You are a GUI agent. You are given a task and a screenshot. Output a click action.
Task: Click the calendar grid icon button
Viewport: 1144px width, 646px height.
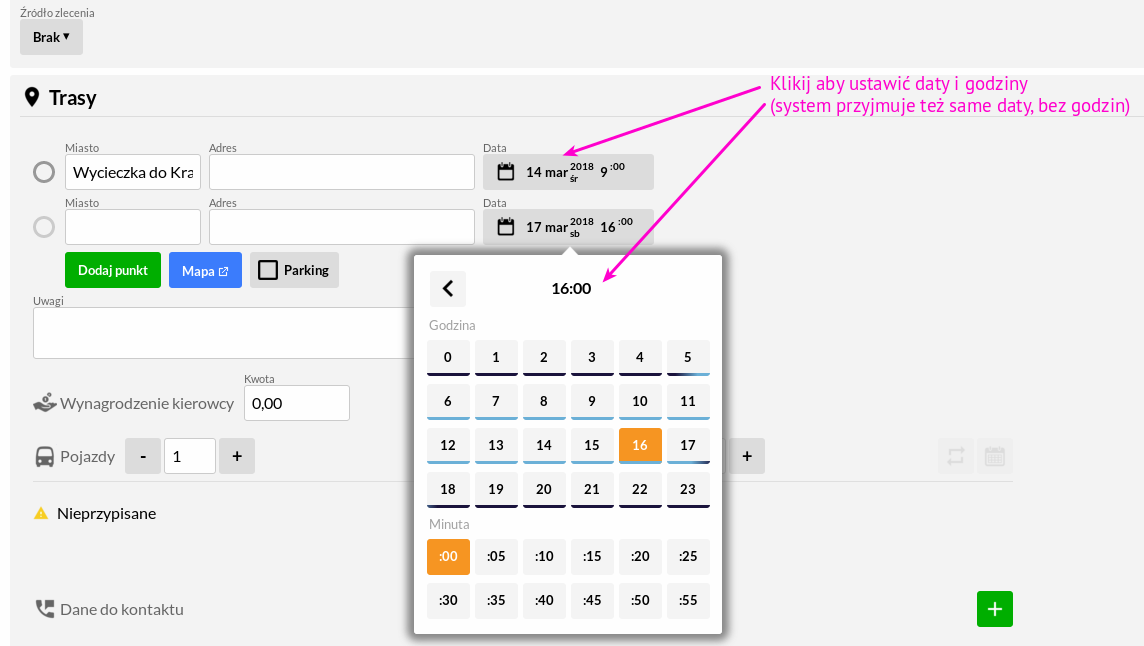(x=994, y=456)
